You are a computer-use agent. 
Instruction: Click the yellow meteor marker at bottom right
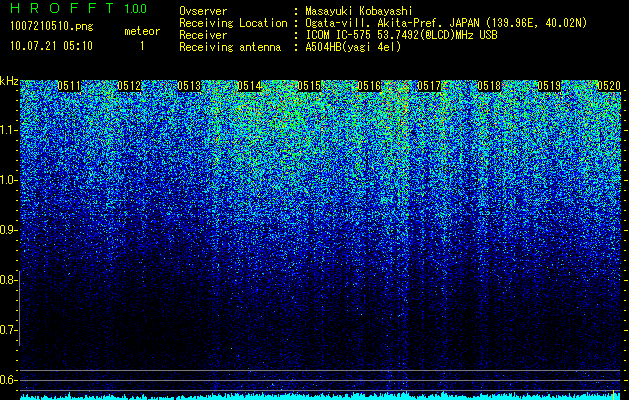click(614, 394)
